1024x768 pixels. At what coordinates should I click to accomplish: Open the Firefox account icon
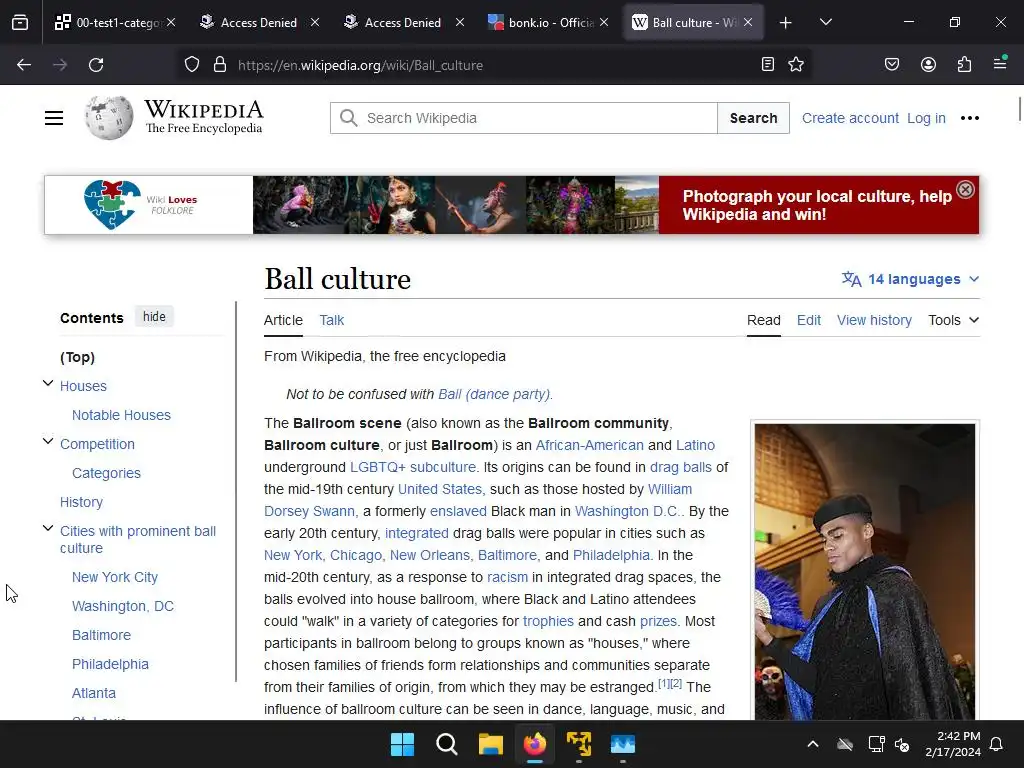928,64
